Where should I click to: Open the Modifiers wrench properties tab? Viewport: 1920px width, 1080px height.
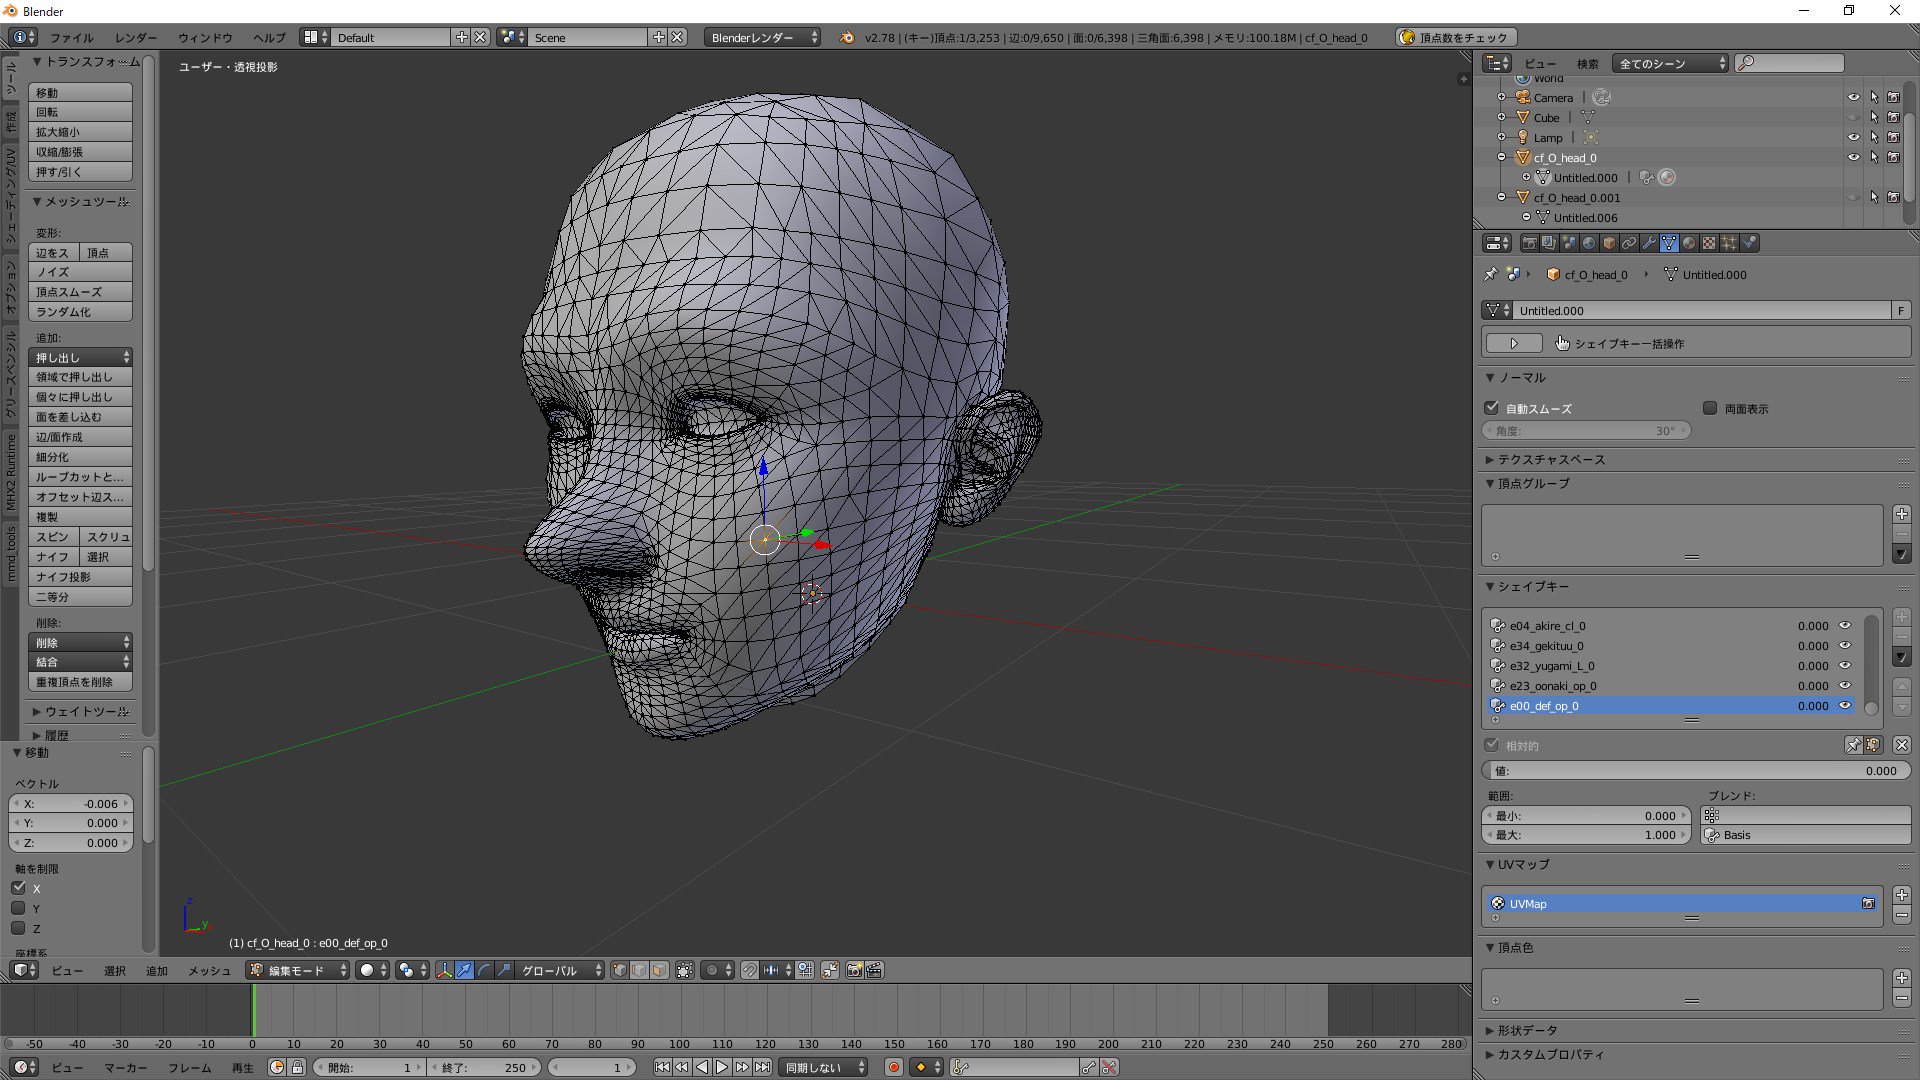(x=1649, y=243)
